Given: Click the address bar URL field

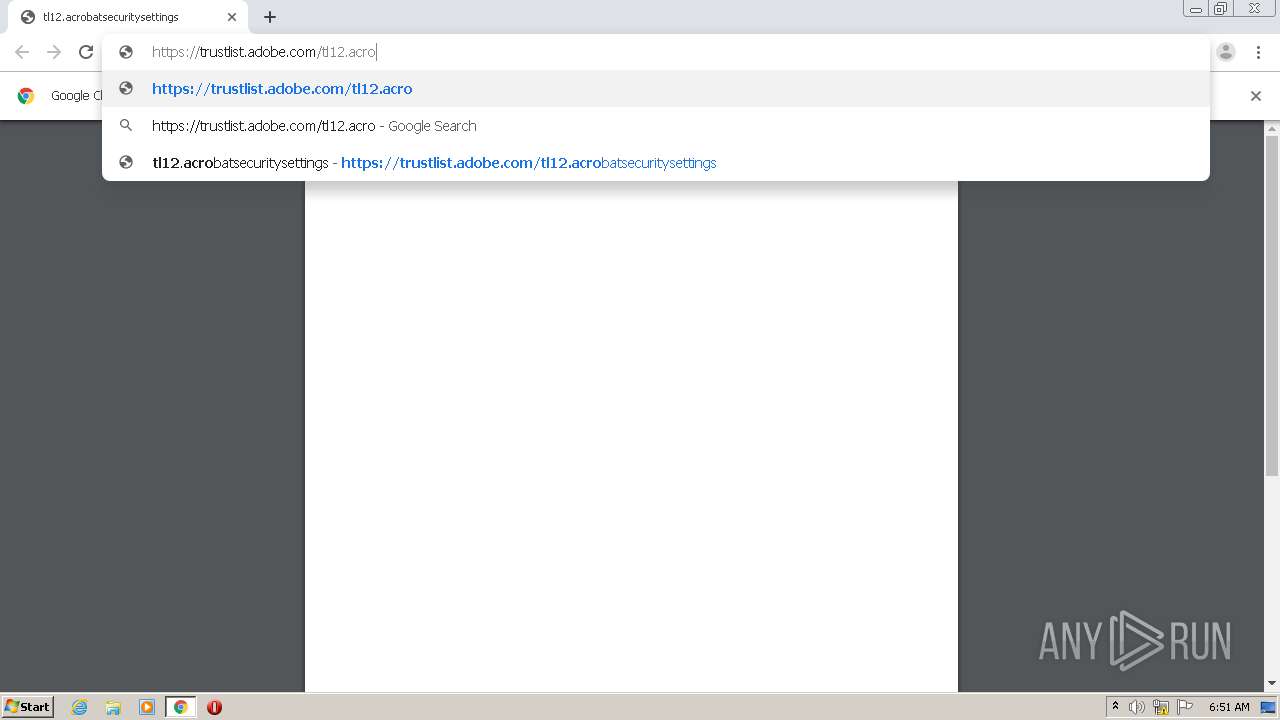Looking at the screenshot, I should [655, 52].
